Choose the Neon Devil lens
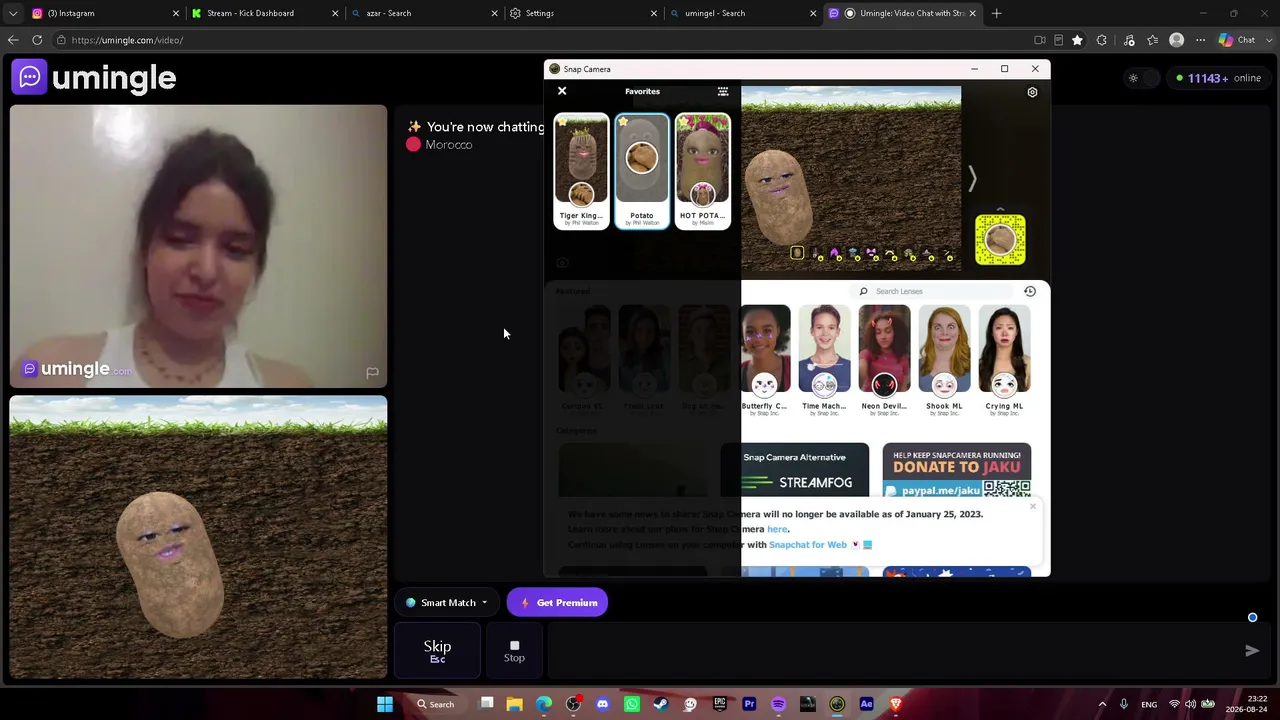This screenshot has width=1280, height=720. 884,360
